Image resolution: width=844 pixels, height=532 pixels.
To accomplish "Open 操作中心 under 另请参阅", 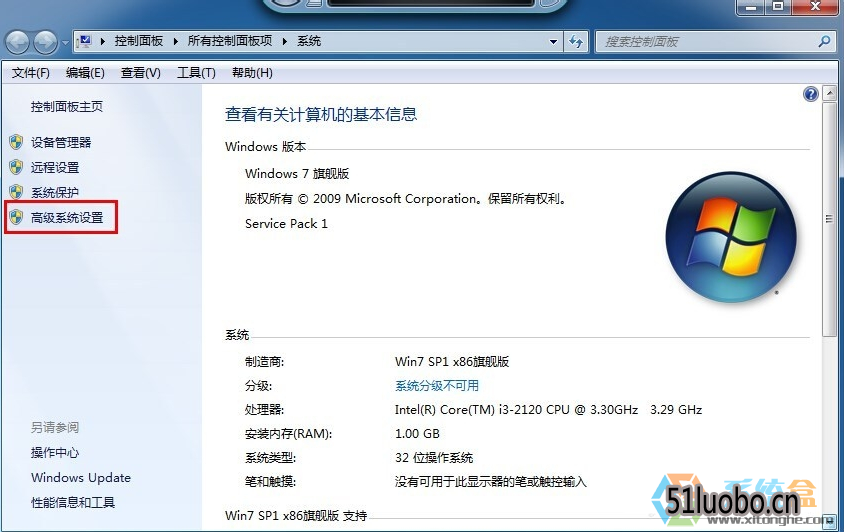I will [55, 452].
